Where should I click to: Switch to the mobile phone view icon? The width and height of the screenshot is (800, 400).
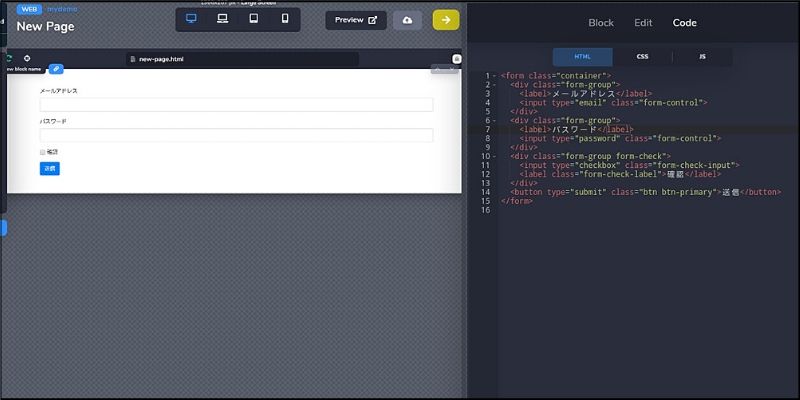click(x=285, y=19)
